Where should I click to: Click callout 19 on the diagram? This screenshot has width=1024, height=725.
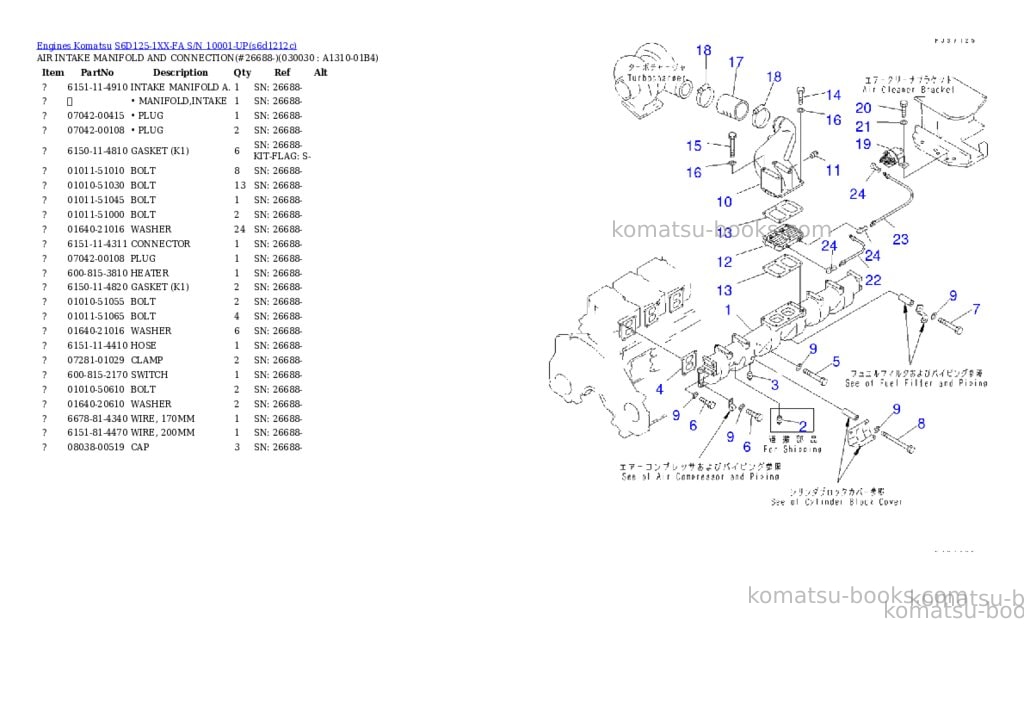tap(863, 144)
